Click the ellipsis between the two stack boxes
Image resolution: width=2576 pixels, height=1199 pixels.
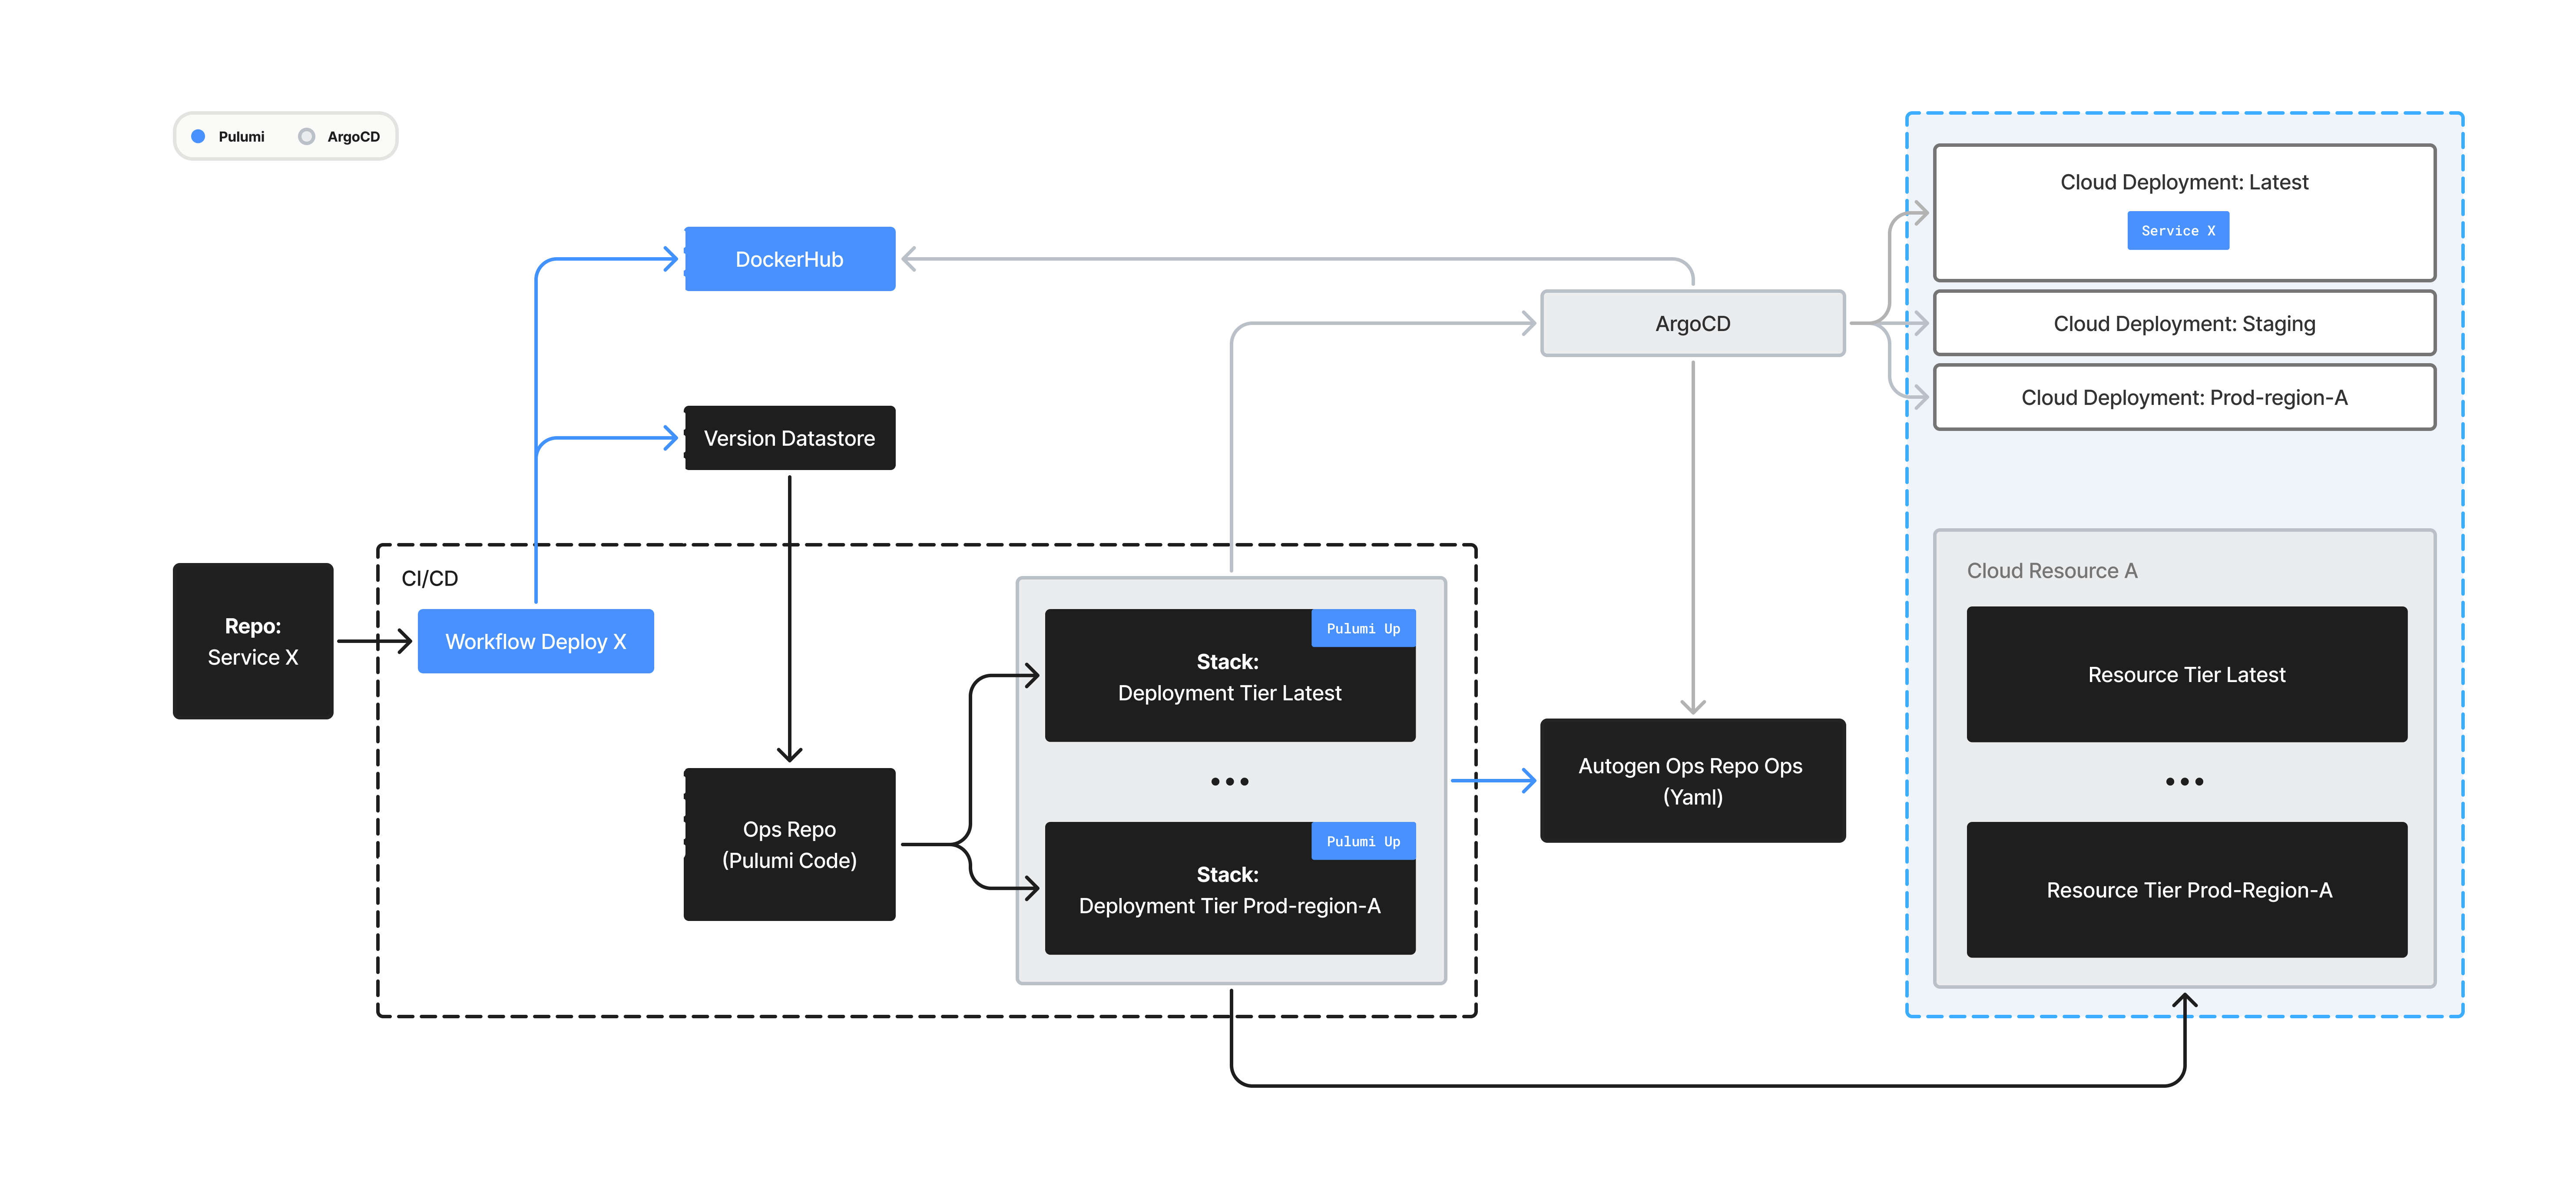(x=1229, y=781)
